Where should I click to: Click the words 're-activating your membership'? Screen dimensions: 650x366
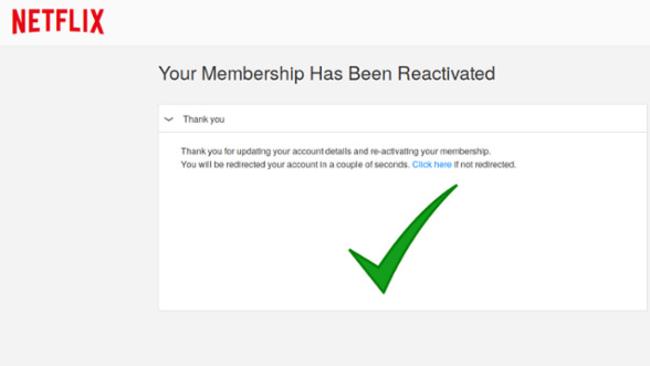coord(430,151)
